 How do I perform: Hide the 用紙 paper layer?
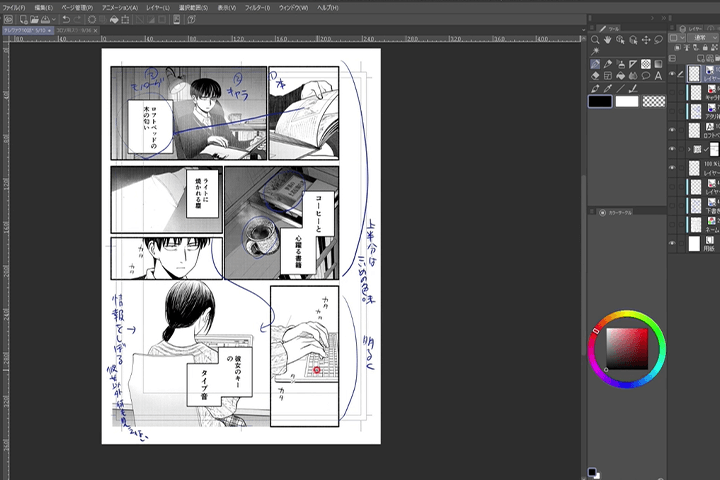coord(672,243)
